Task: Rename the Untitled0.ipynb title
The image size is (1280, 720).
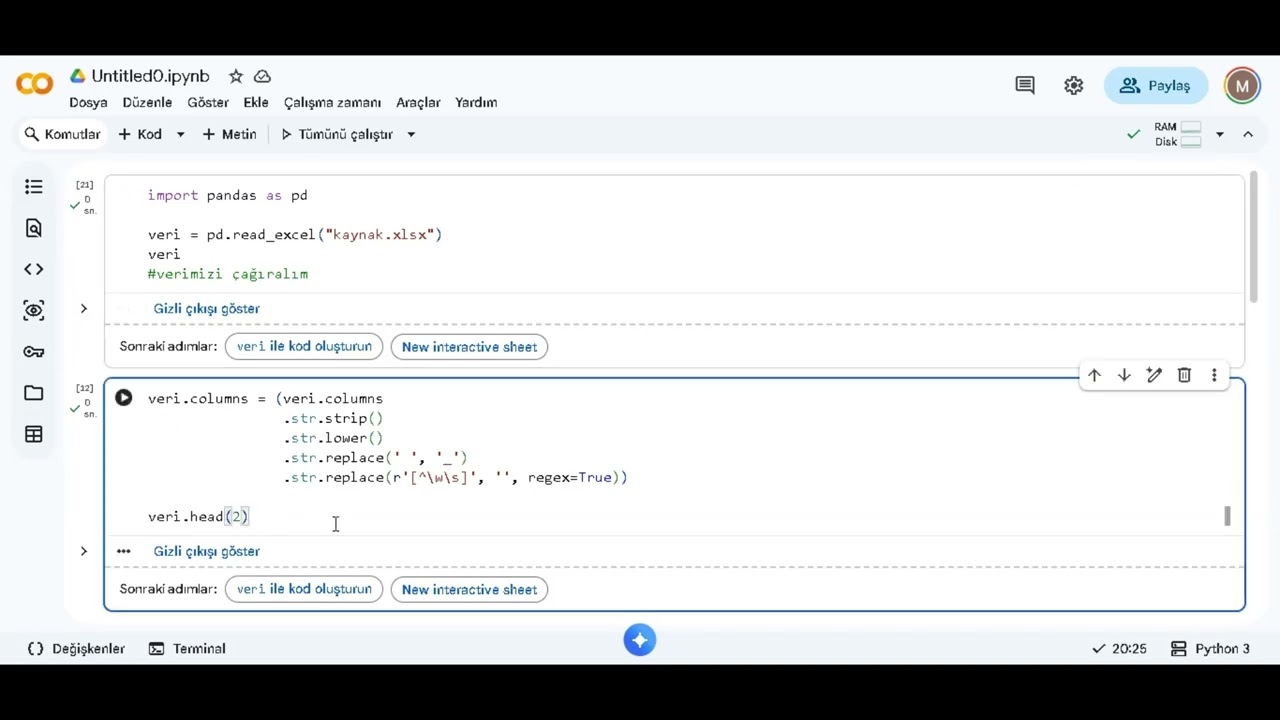Action: (150, 76)
